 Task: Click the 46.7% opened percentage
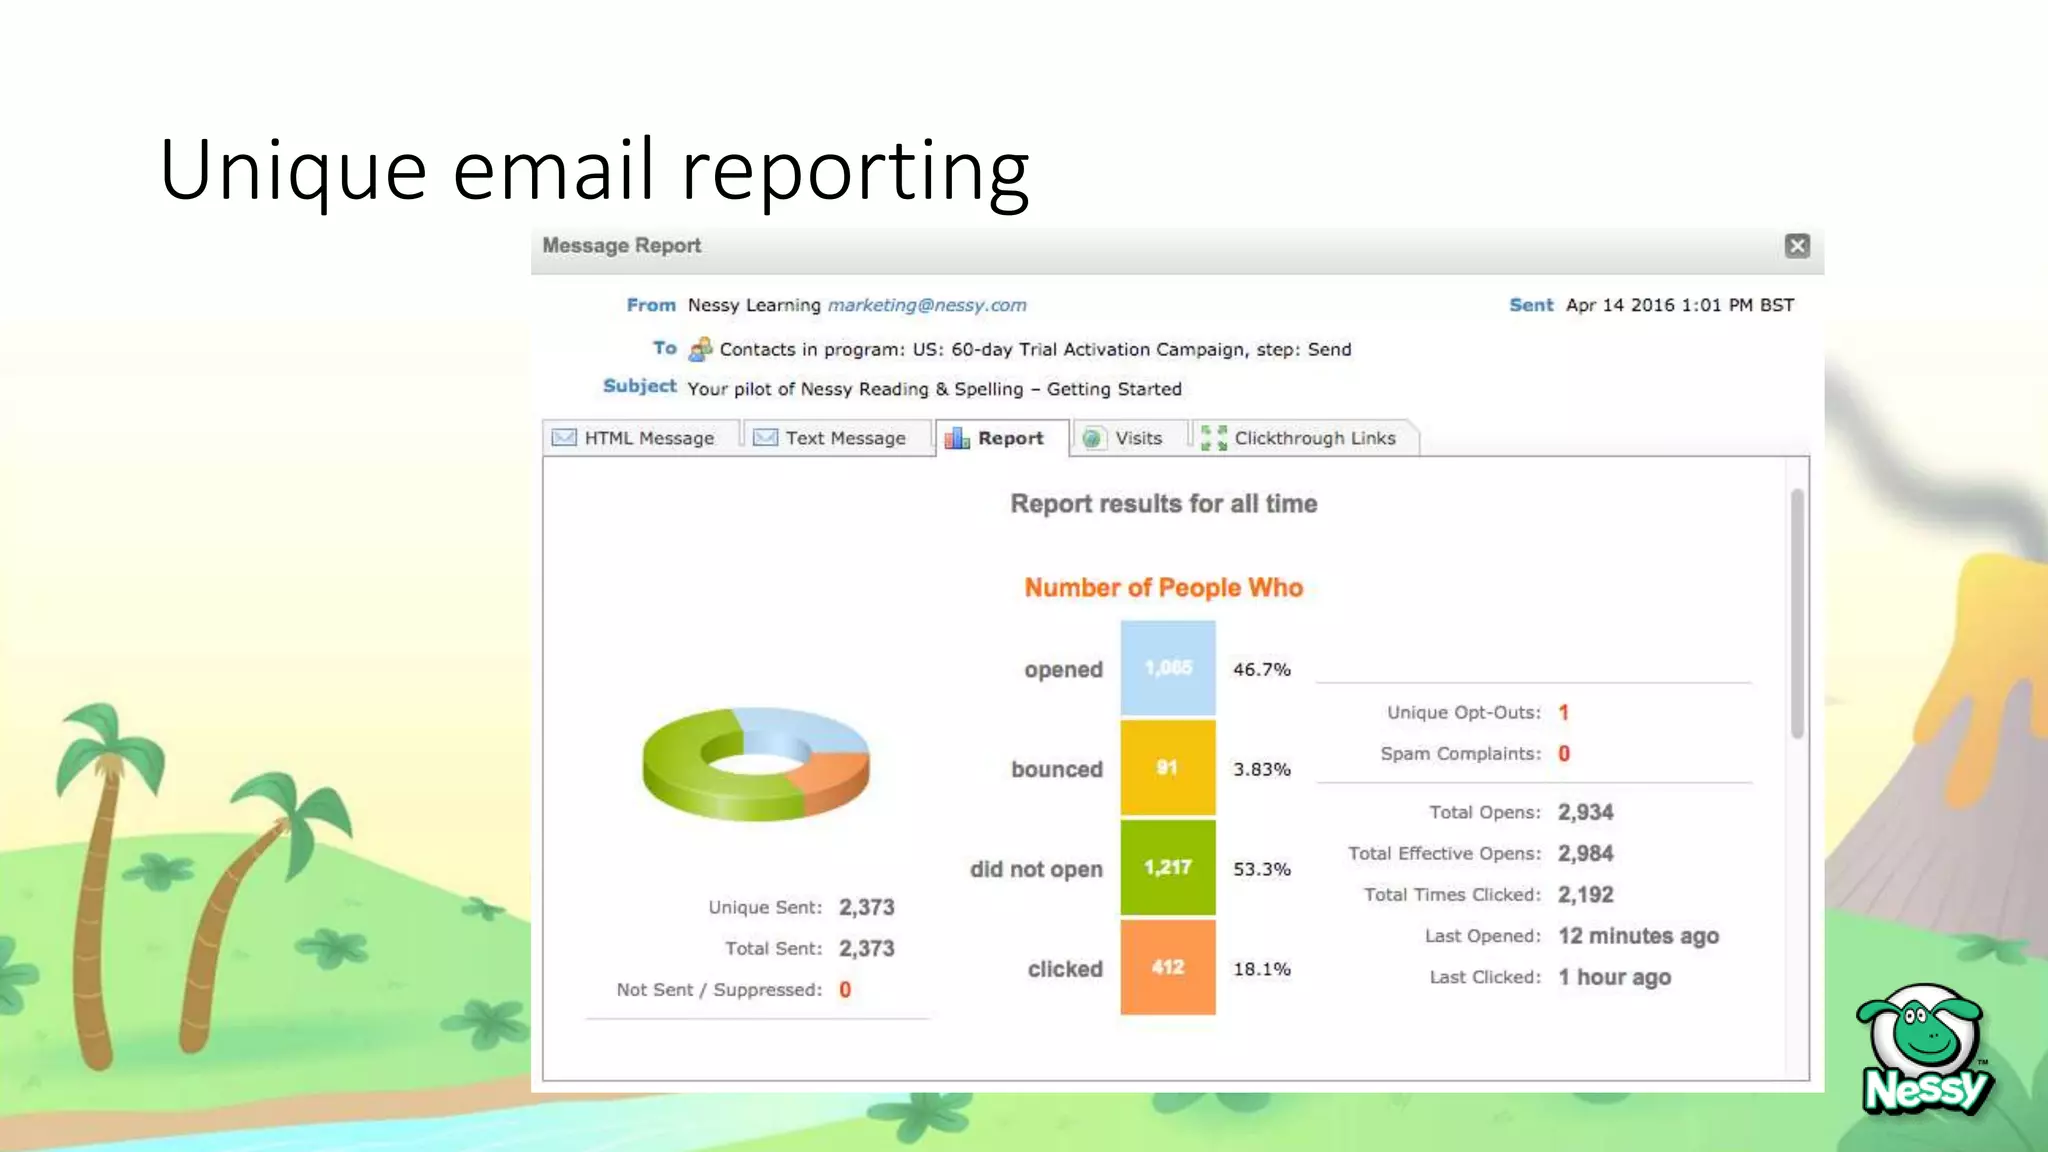pyautogui.click(x=1261, y=669)
